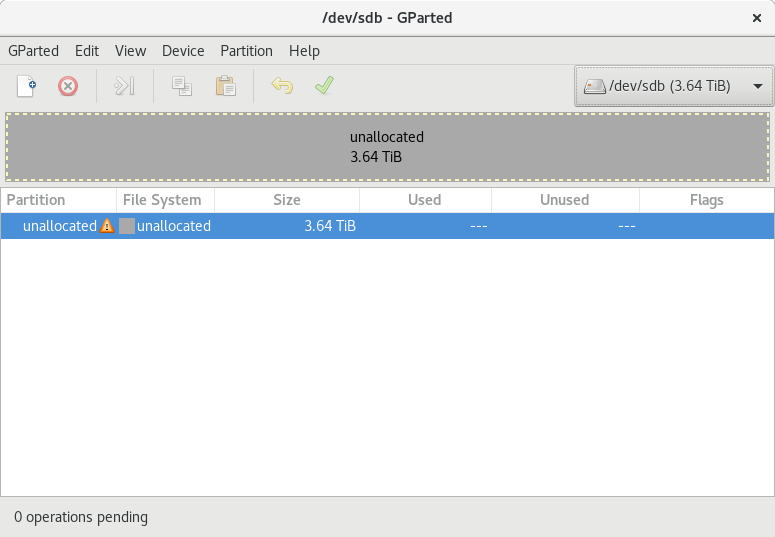Click the hard drive icon in device selector
The width and height of the screenshot is (775, 537).
(x=595, y=87)
